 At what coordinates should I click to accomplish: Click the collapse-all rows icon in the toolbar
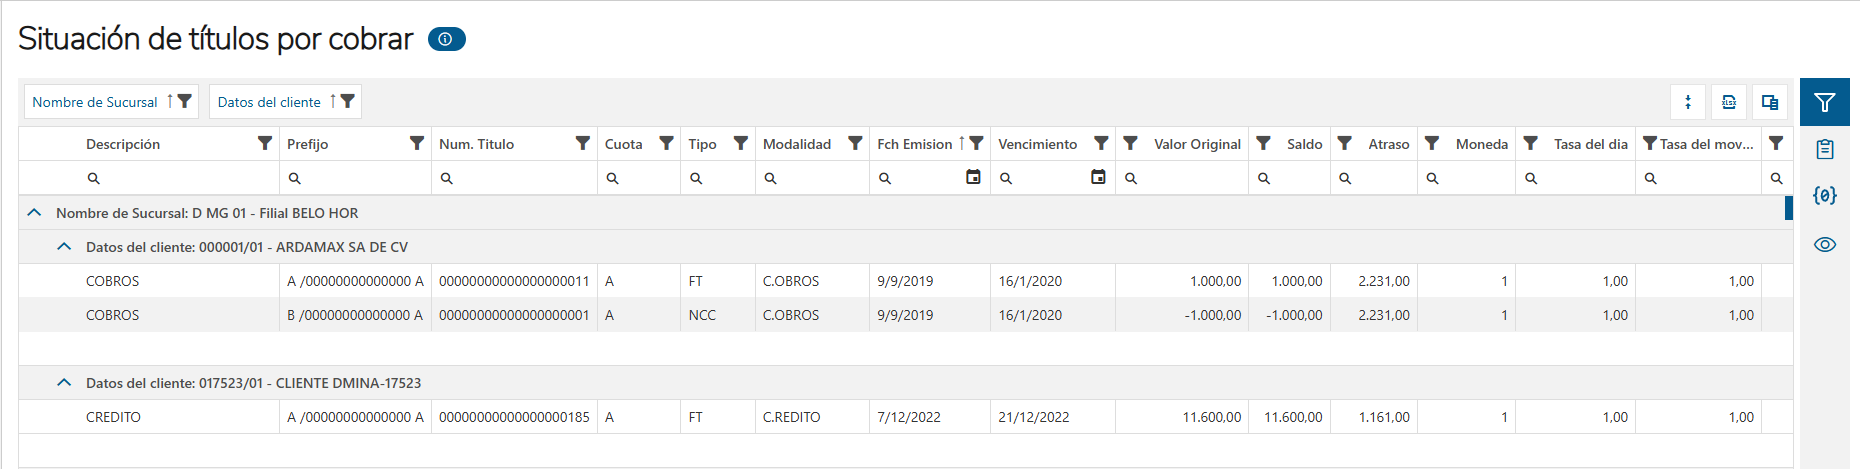coord(1687,102)
